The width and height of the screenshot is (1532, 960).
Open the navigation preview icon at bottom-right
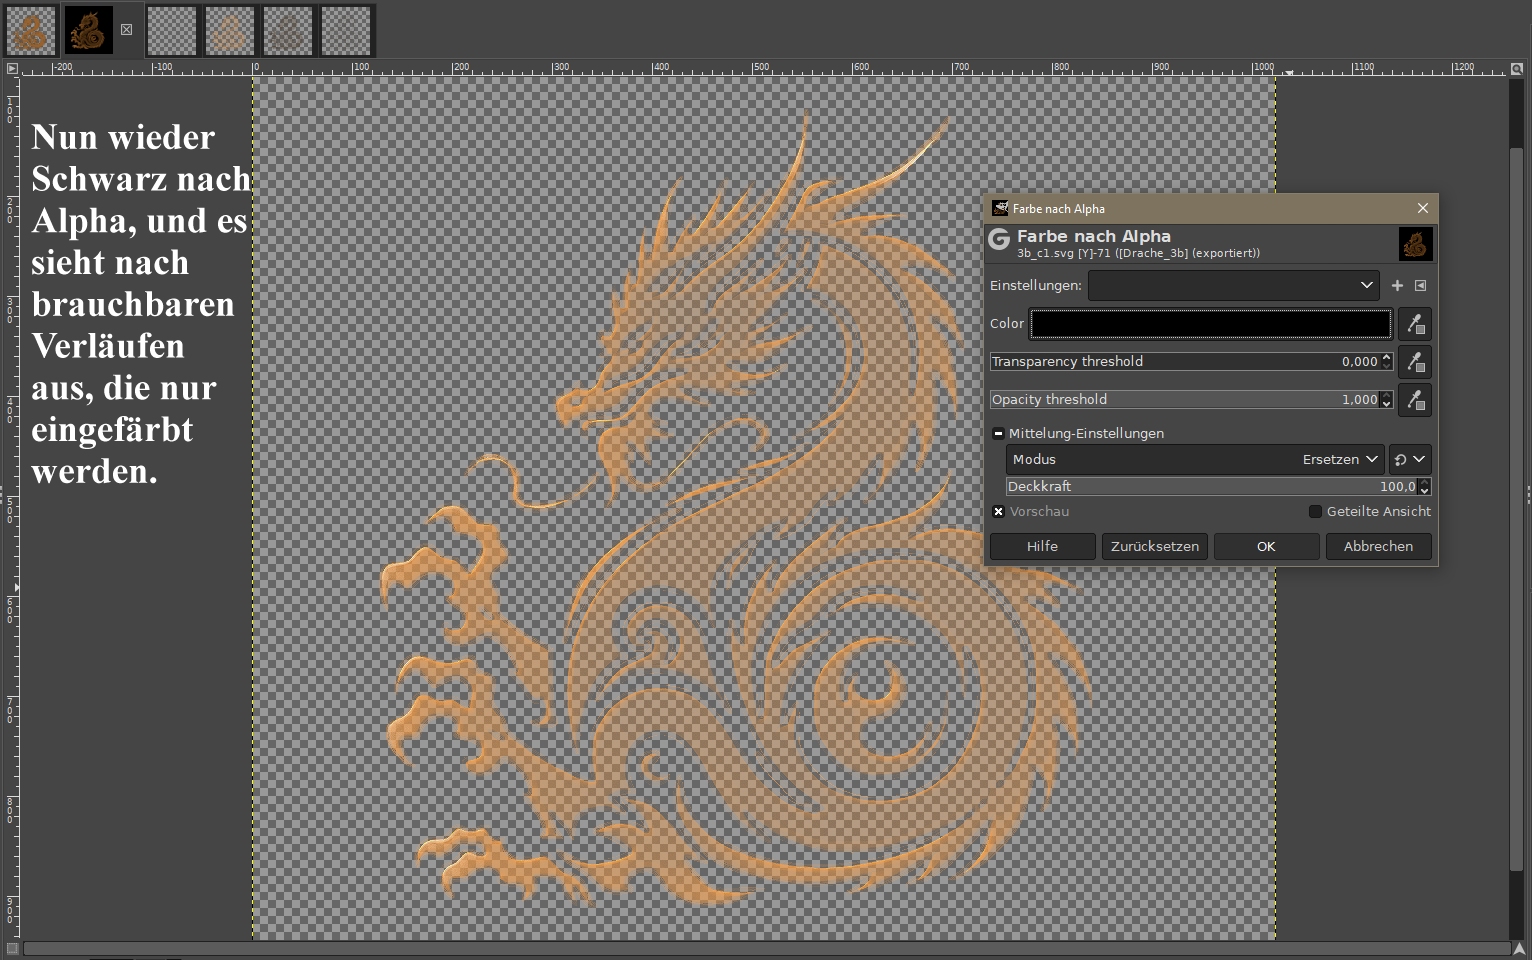(1519, 949)
